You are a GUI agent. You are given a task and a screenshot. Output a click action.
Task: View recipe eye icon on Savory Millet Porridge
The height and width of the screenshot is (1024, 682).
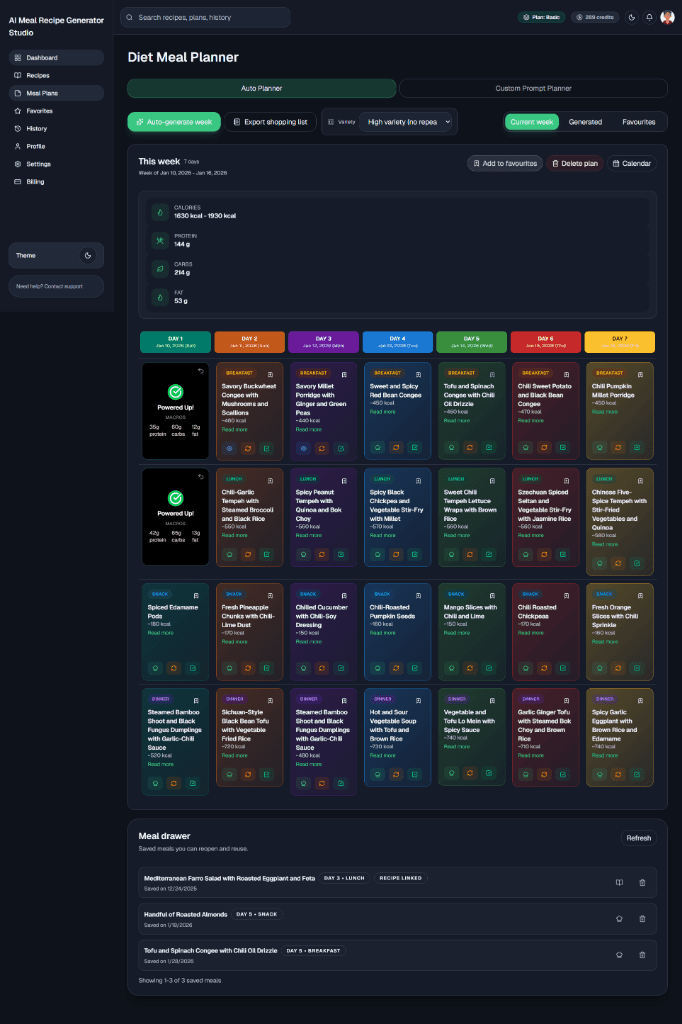pos(303,449)
